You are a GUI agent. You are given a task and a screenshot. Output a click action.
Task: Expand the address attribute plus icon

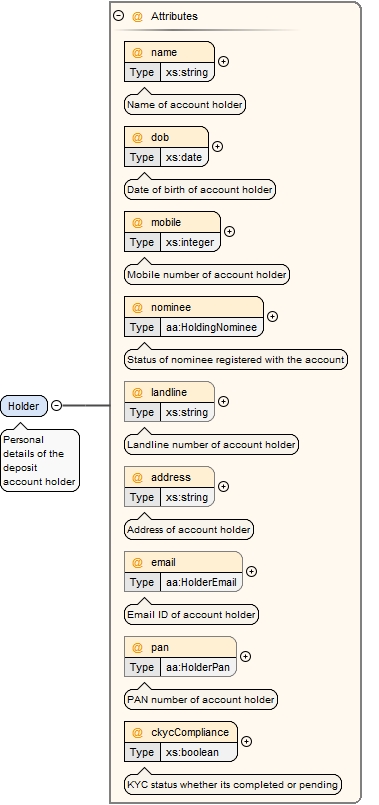[223, 487]
